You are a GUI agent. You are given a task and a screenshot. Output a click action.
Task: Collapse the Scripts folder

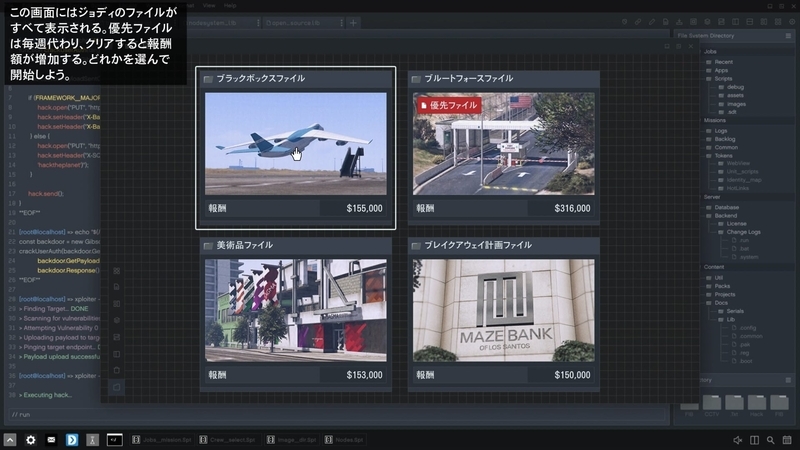click(719, 79)
